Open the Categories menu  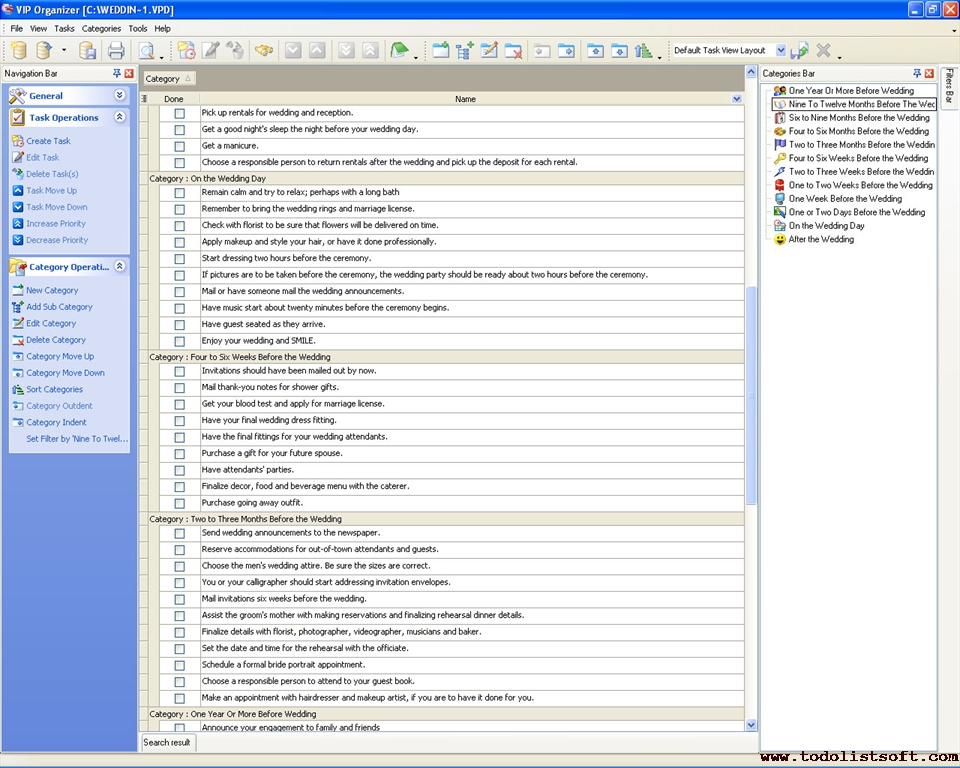pyautogui.click(x=101, y=29)
